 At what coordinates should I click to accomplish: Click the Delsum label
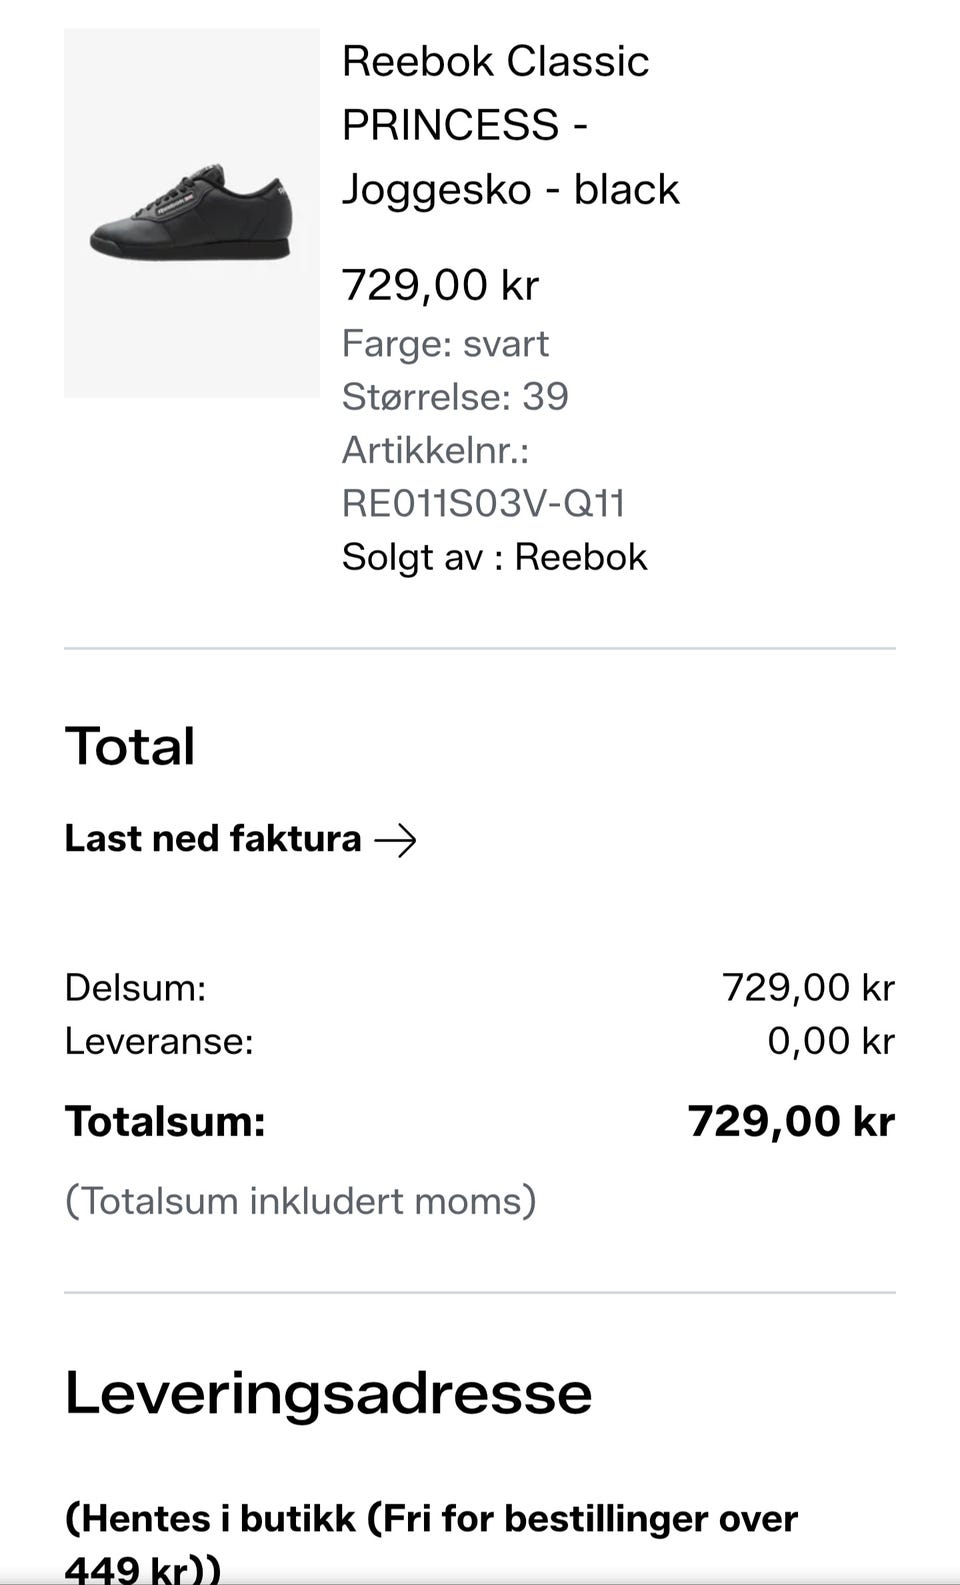[x=135, y=988]
